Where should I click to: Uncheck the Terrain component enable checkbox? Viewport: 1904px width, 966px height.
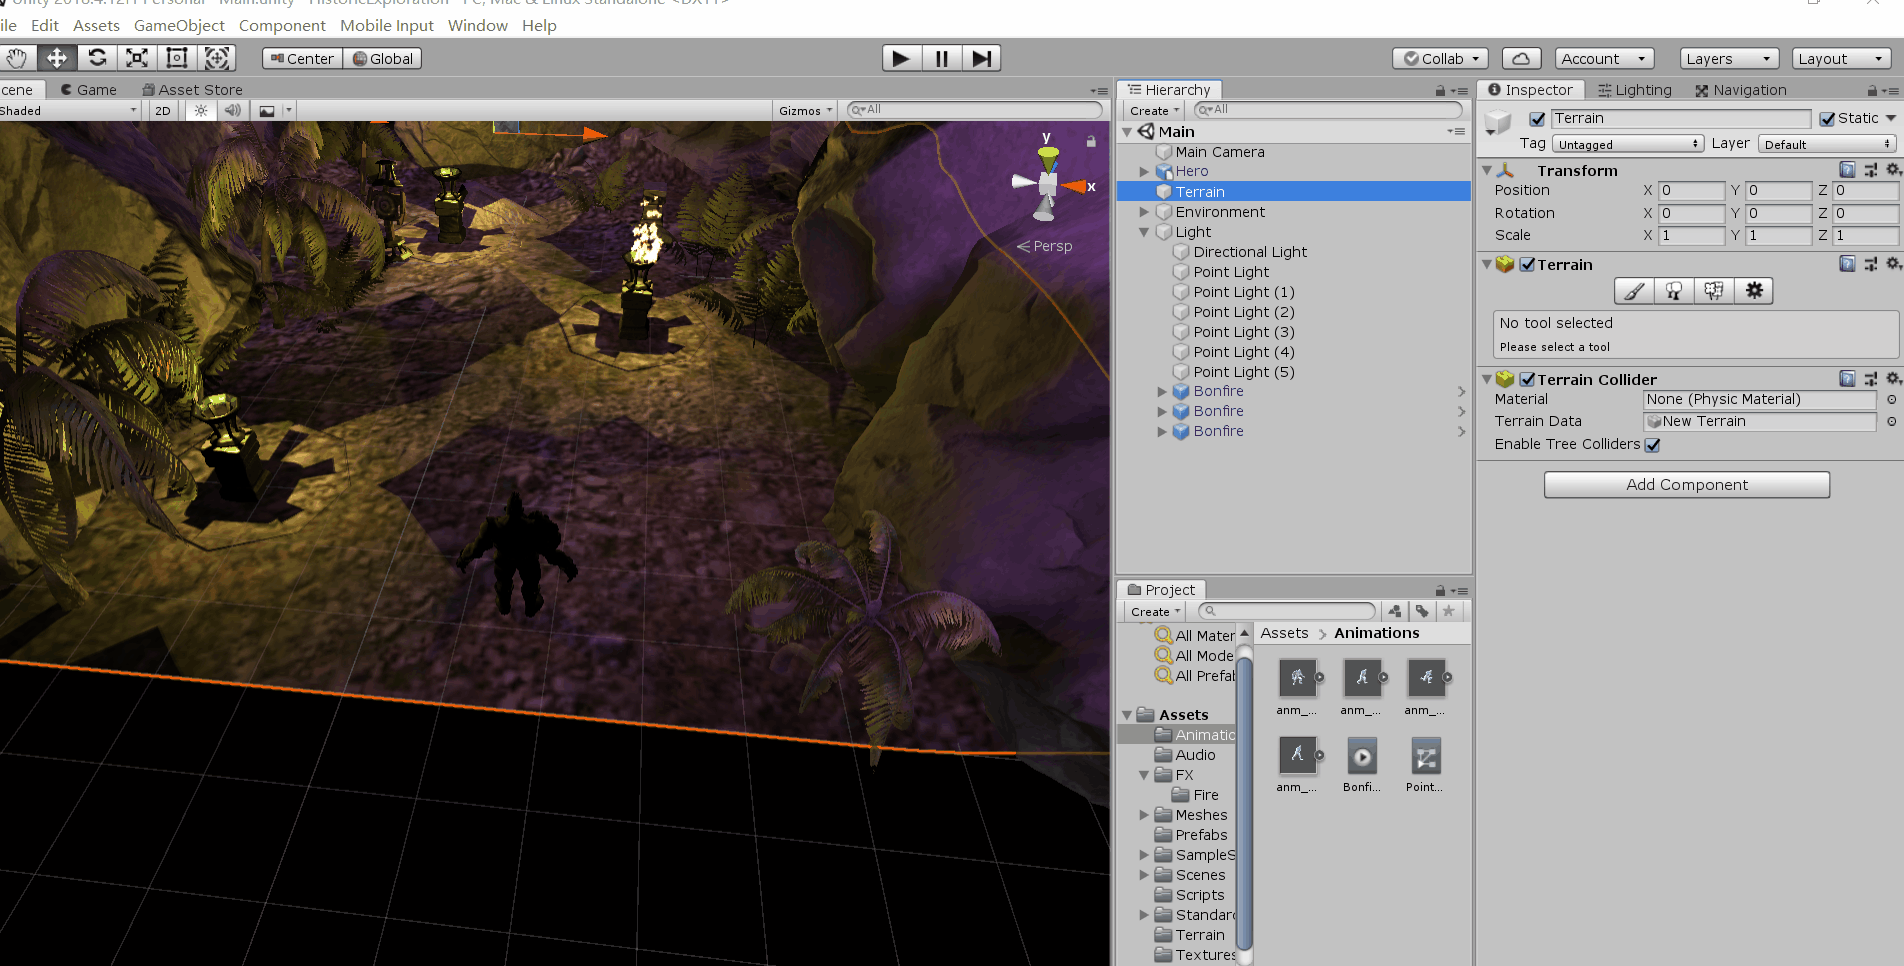[1528, 265]
